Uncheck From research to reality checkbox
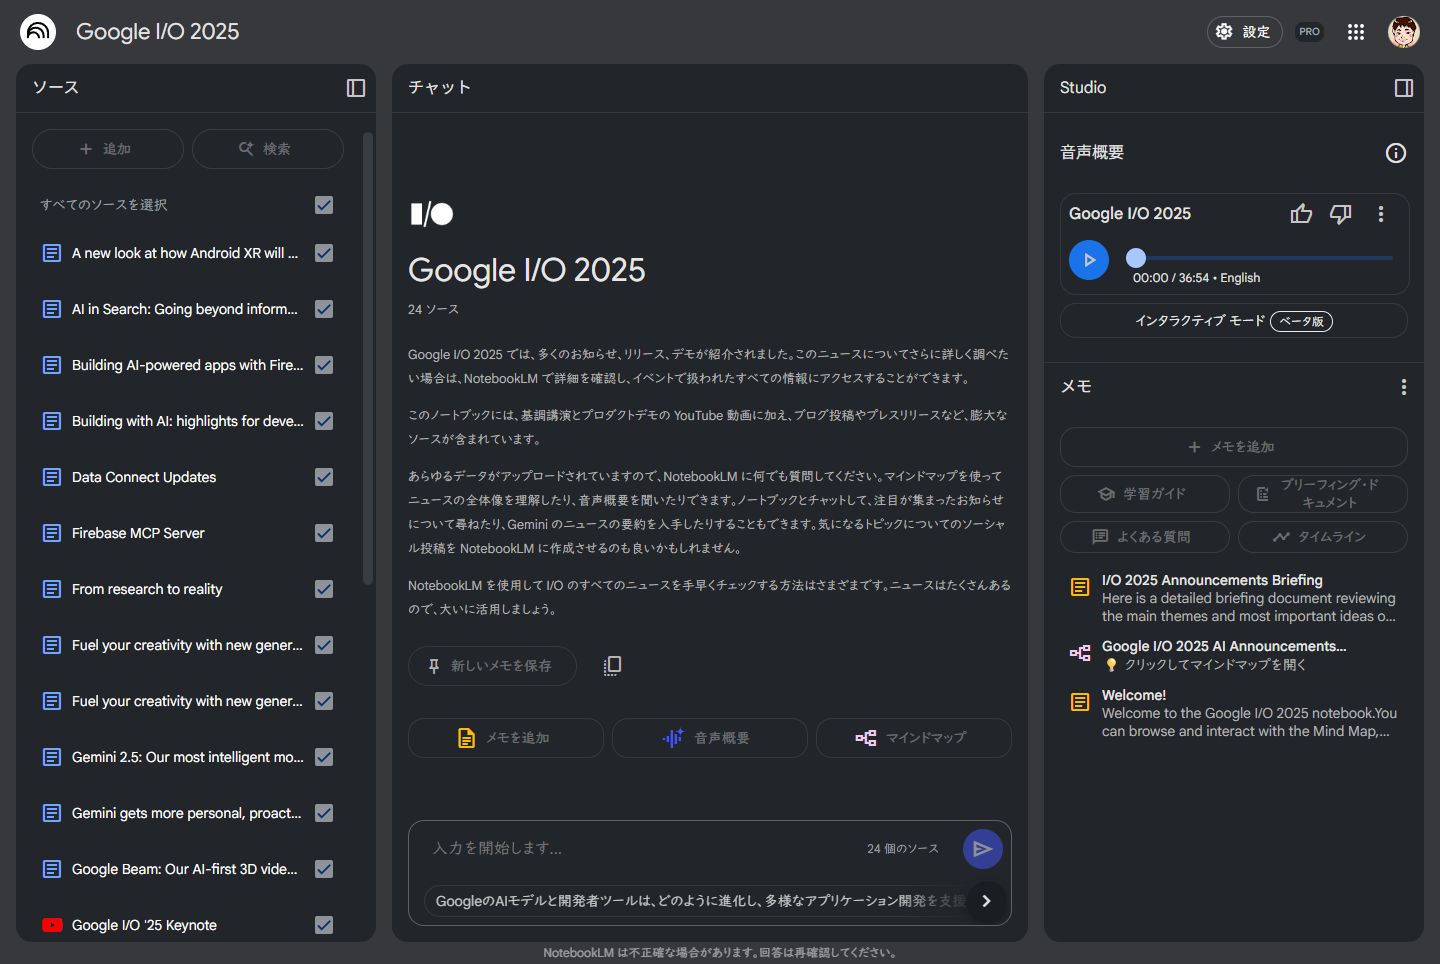Image resolution: width=1440 pixels, height=964 pixels. [324, 589]
